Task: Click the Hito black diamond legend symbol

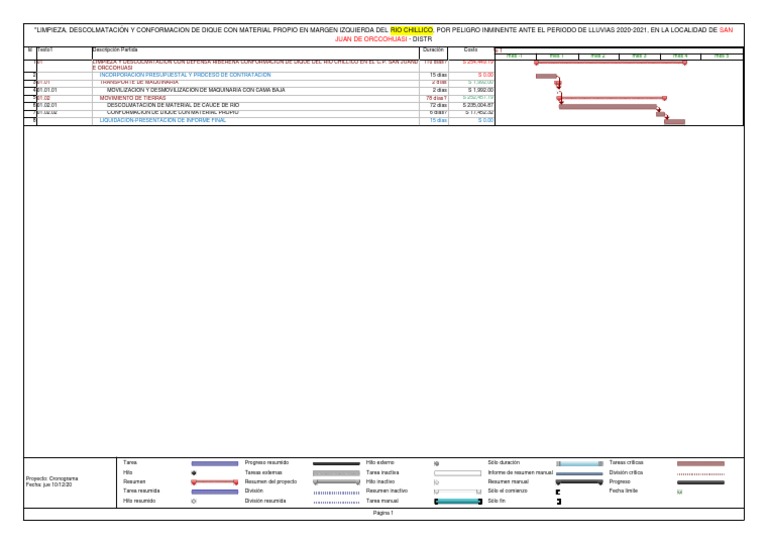Action: (x=194, y=473)
